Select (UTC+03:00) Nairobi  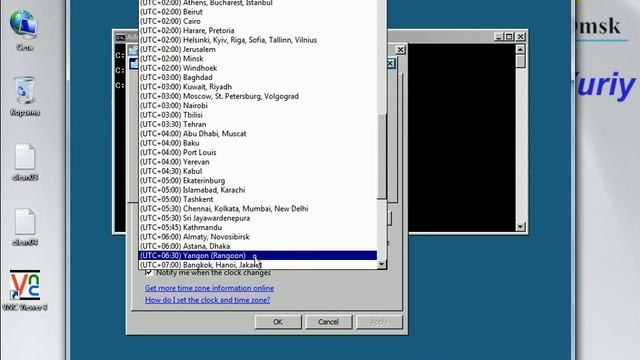(258, 105)
